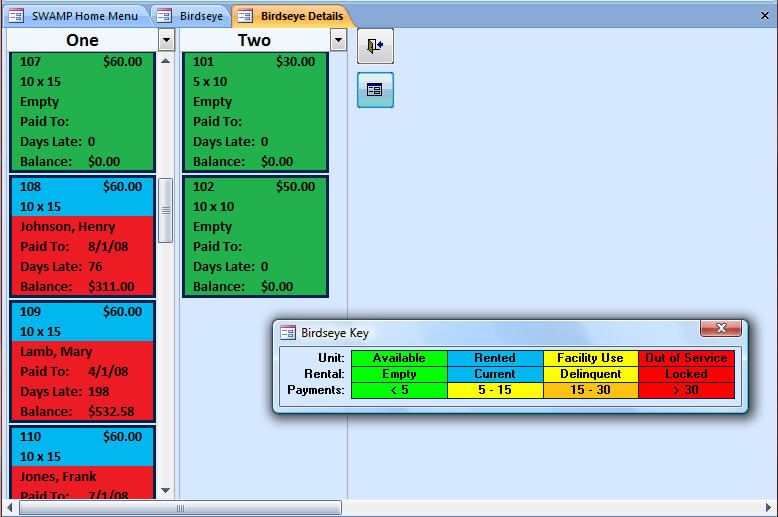The image size is (778, 517).
Task: Select empty unit 102 tile
Action: [x=255, y=237]
